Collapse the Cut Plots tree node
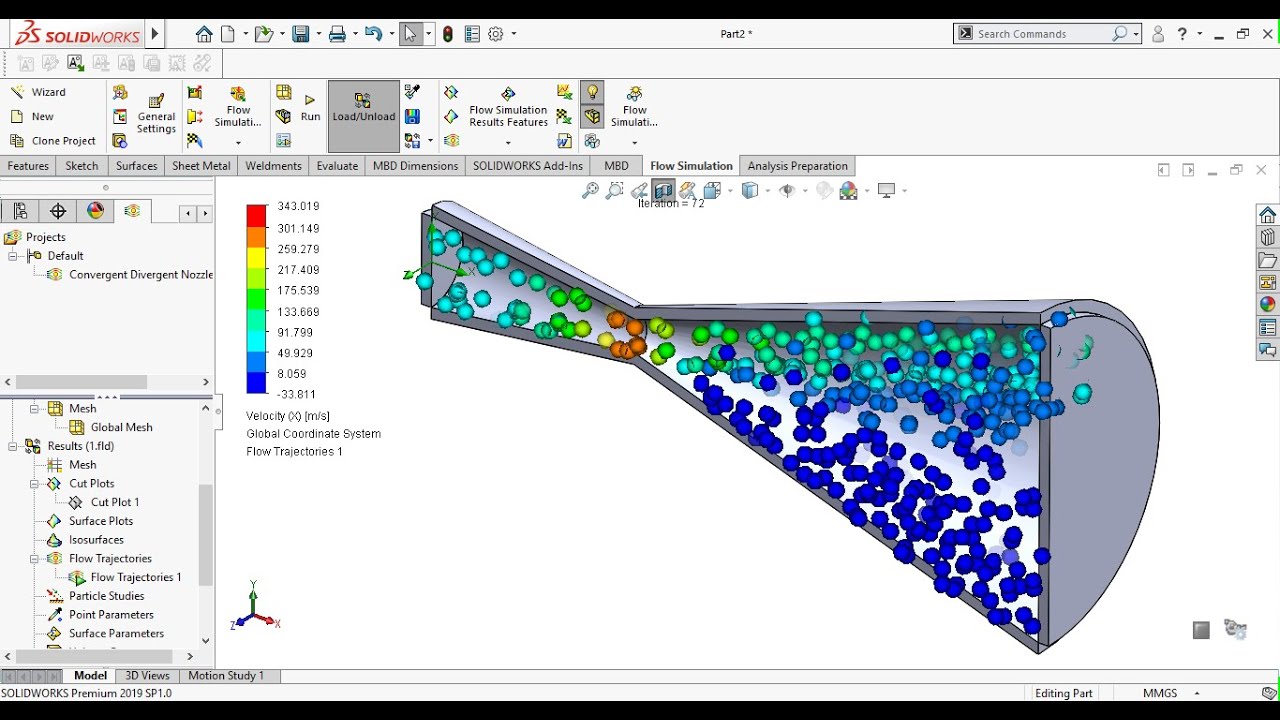1280x720 pixels. (34, 484)
